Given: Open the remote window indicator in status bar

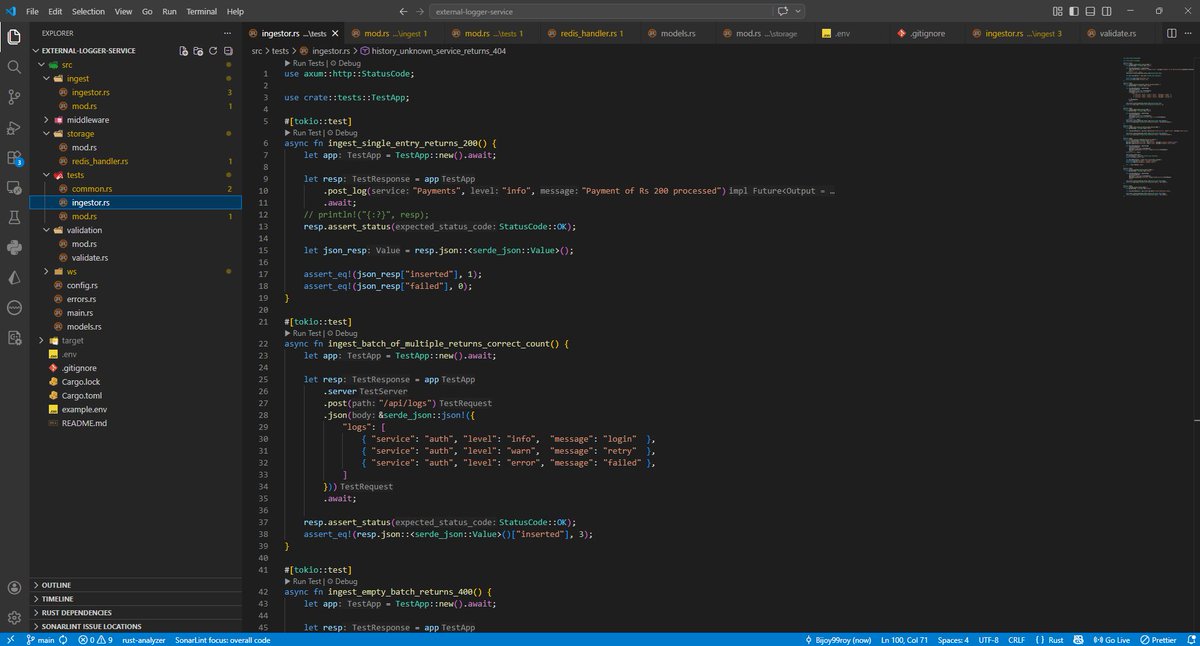Looking at the screenshot, I should pos(10,639).
